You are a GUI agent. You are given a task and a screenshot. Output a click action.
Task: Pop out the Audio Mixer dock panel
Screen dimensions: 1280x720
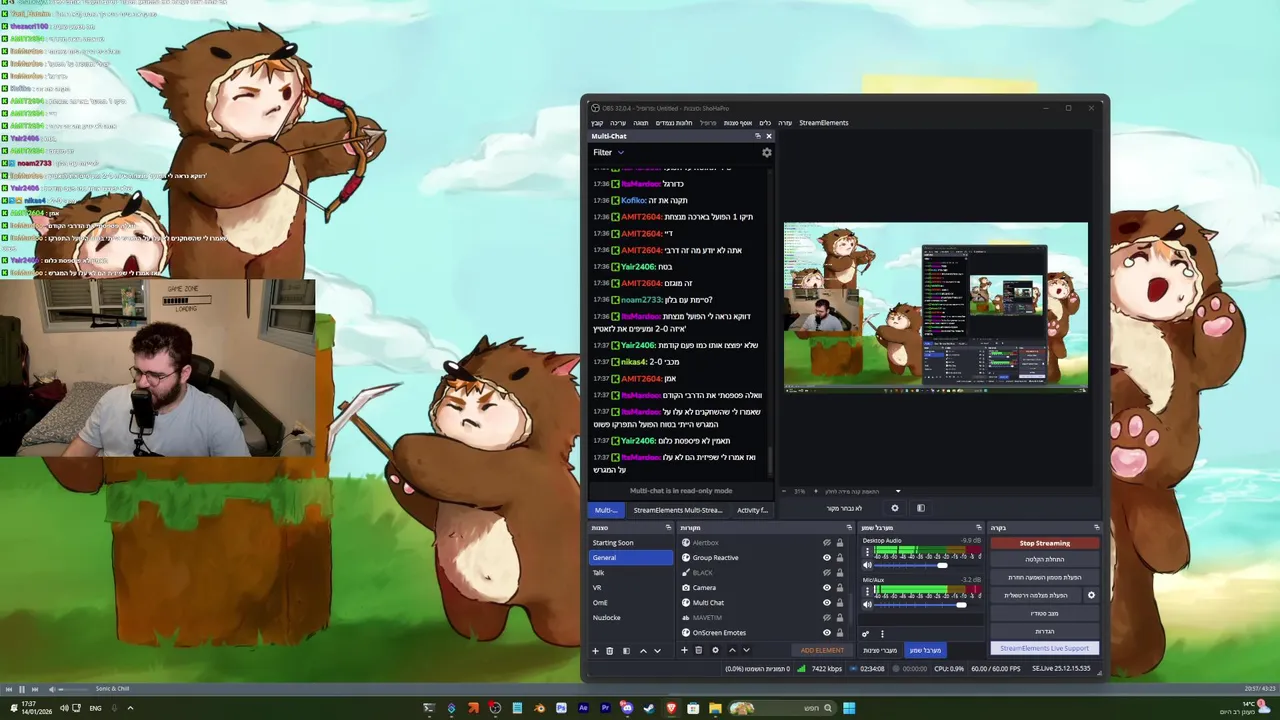pos(979,527)
